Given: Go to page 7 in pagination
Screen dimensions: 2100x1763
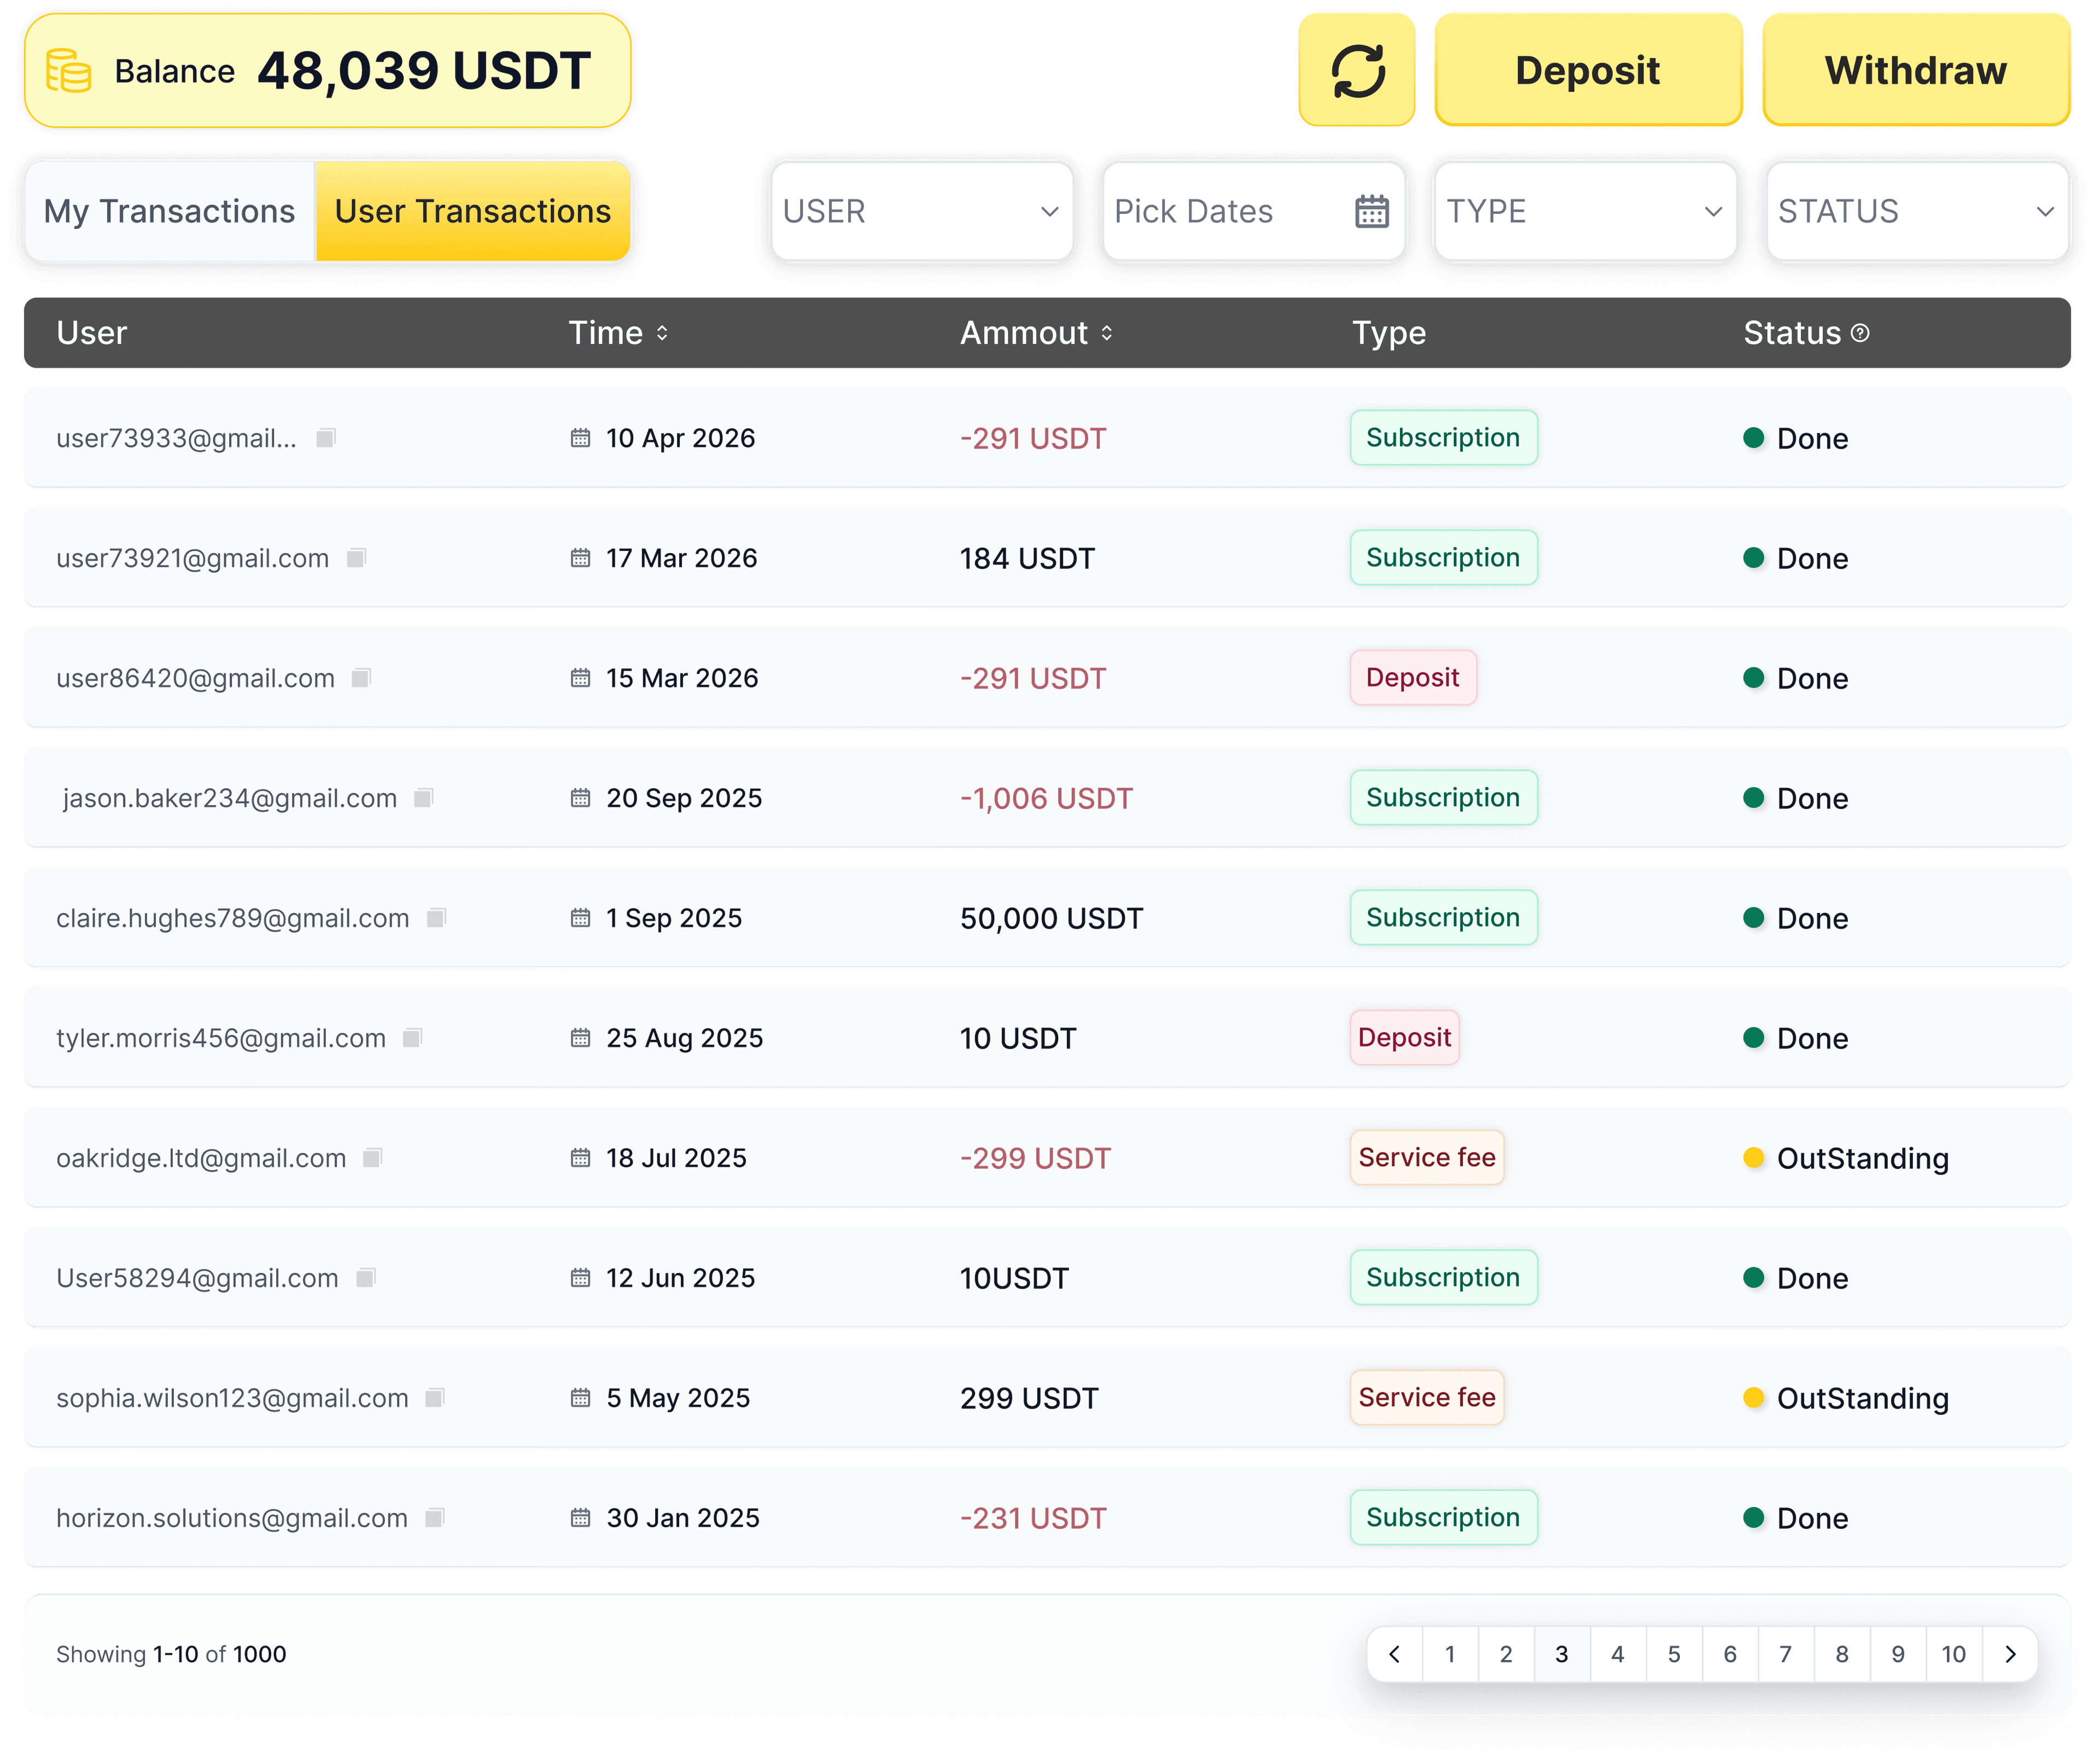Looking at the screenshot, I should pos(1785,1654).
